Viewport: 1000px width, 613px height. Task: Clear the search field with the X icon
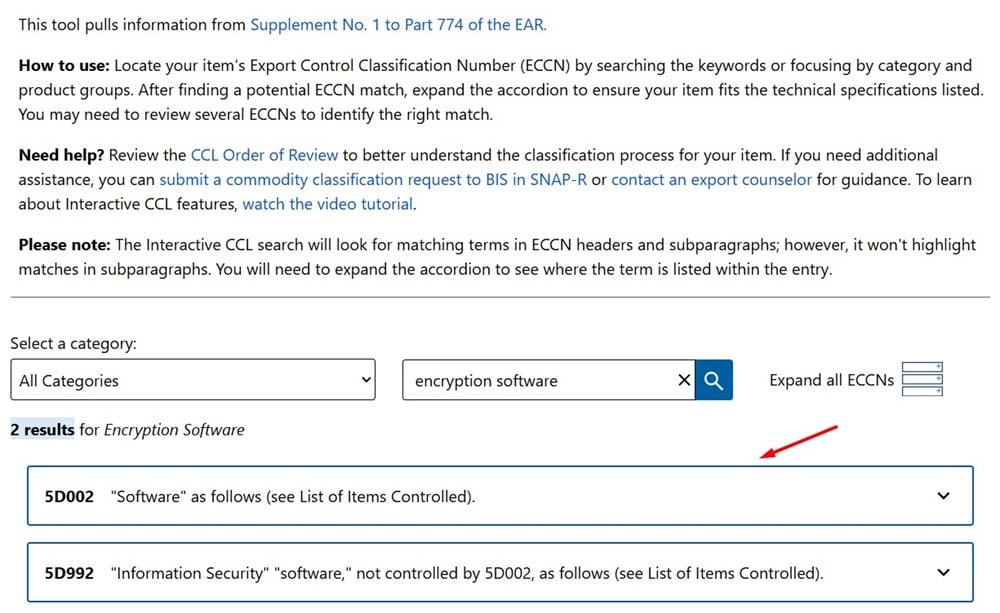684,380
